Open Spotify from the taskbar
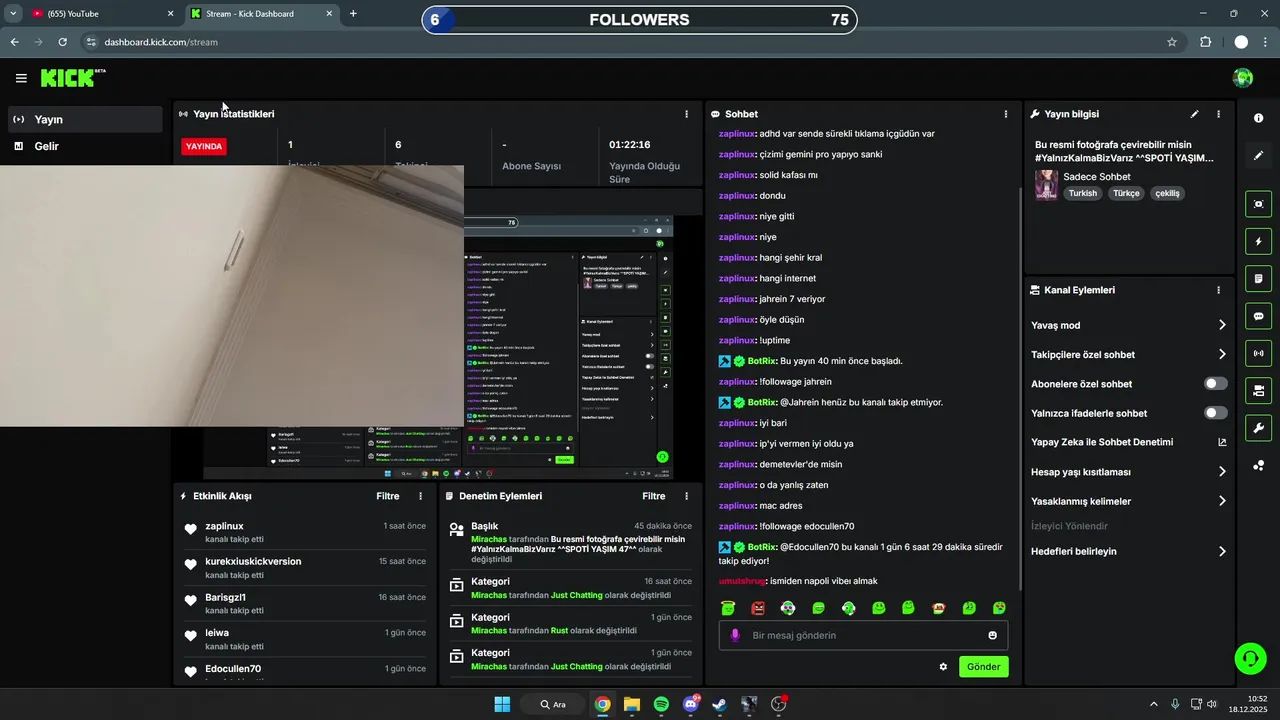 tap(661, 704)
